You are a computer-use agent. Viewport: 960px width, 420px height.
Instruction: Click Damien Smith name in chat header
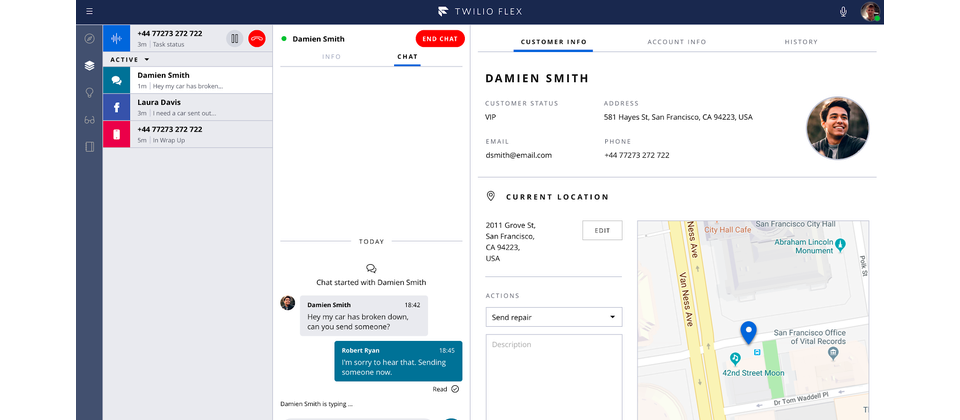click(x=318, y=39)
